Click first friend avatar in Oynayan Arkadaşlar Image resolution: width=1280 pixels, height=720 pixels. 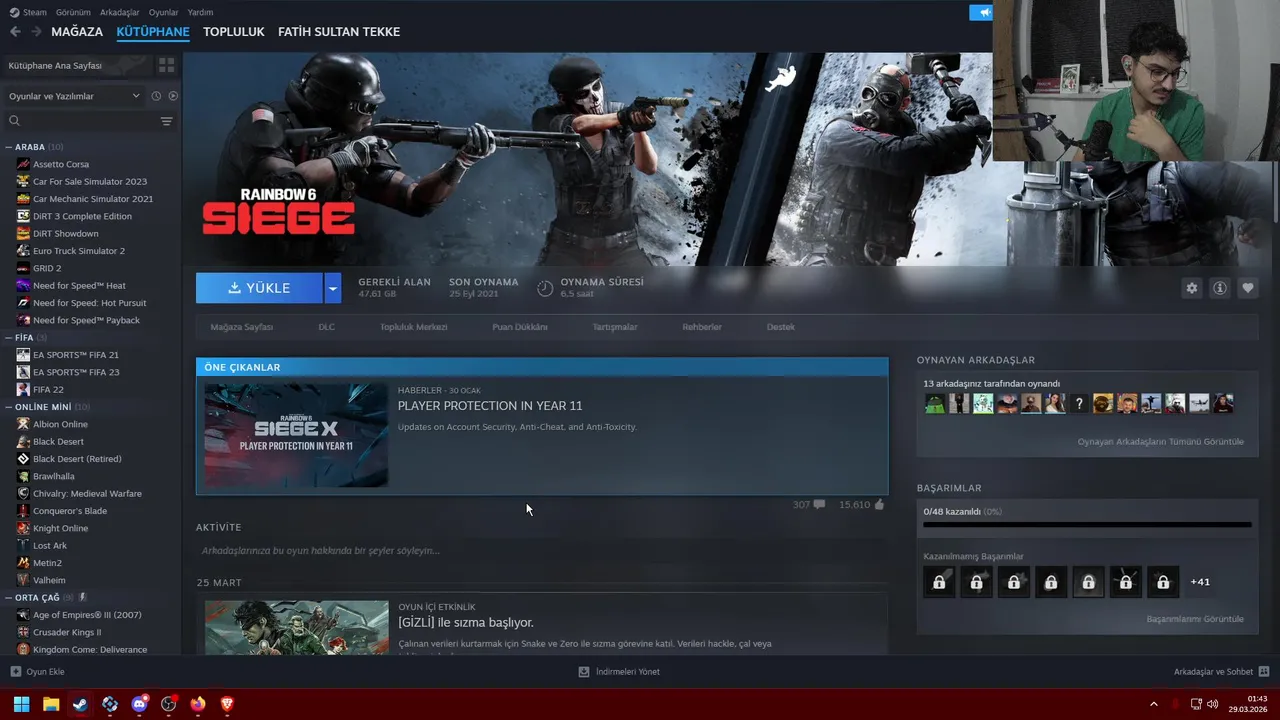tap(935, 404)
